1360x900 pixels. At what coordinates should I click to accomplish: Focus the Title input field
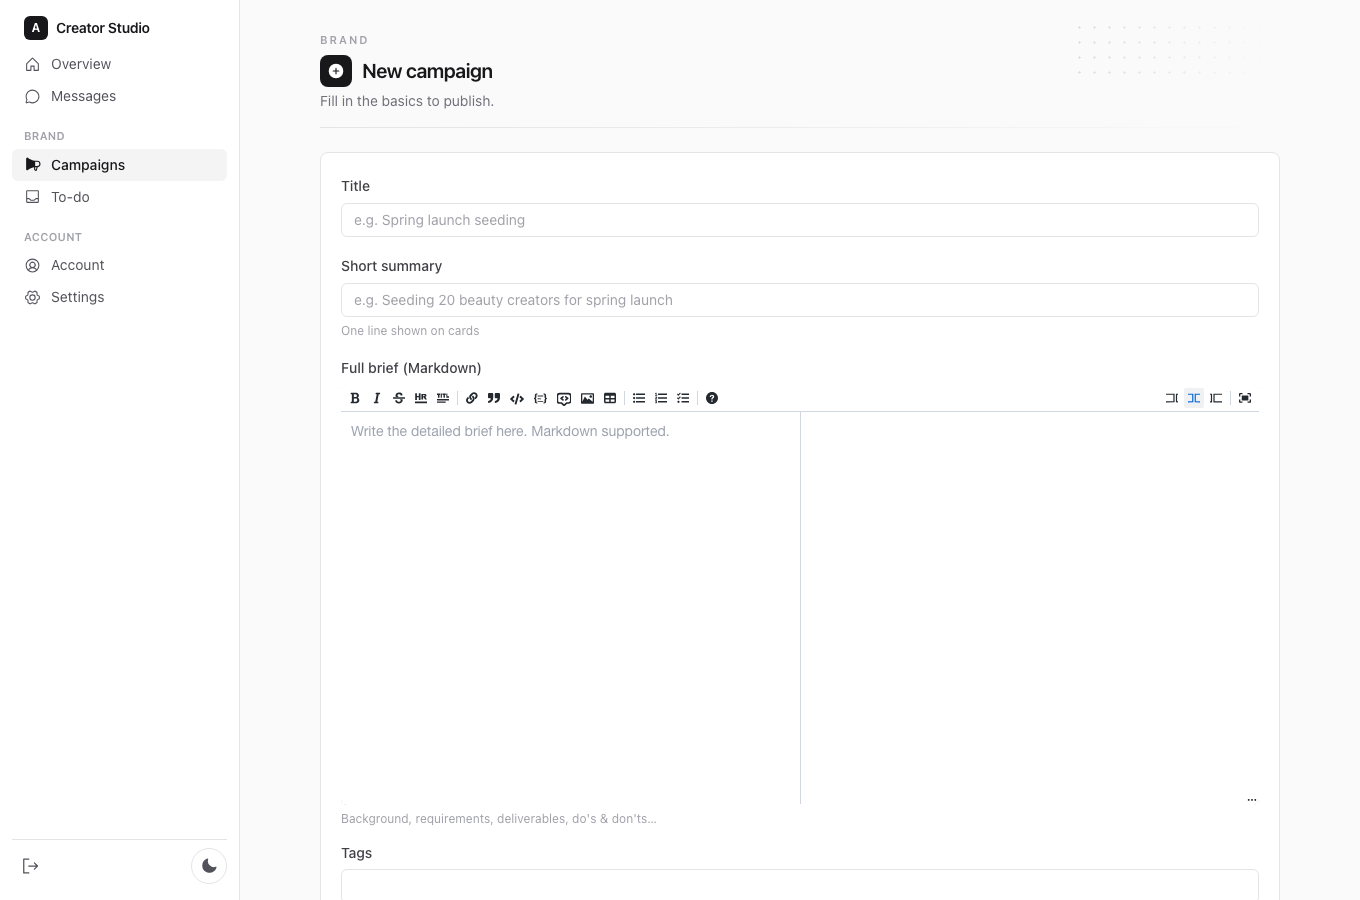[800, 220]
